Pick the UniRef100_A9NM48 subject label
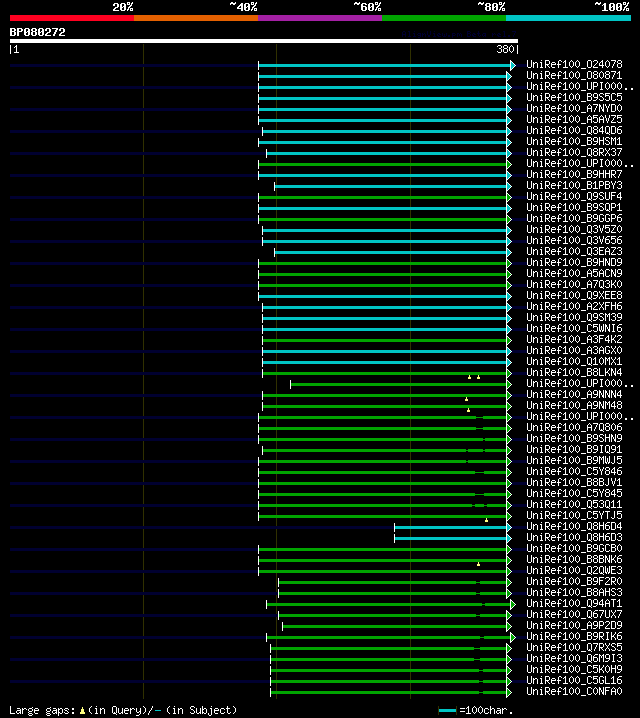The width and height of the screenshot is (640, 718). pos(574,405)
